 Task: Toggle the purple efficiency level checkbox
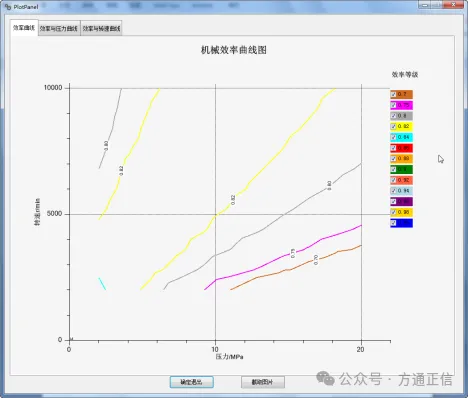(393, 201)
